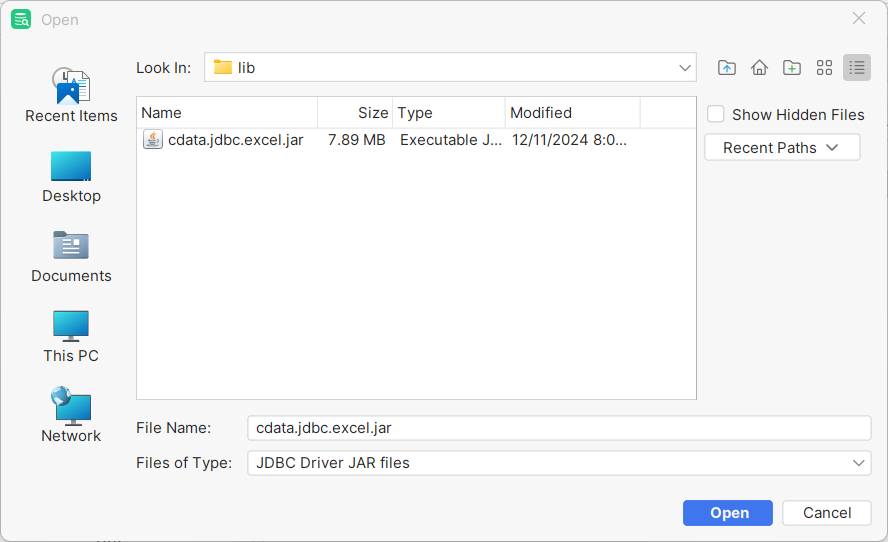Select cdata.jdbc.excel.jar file in list
This screenshot has width=888, height=542.
pos(235,140)
